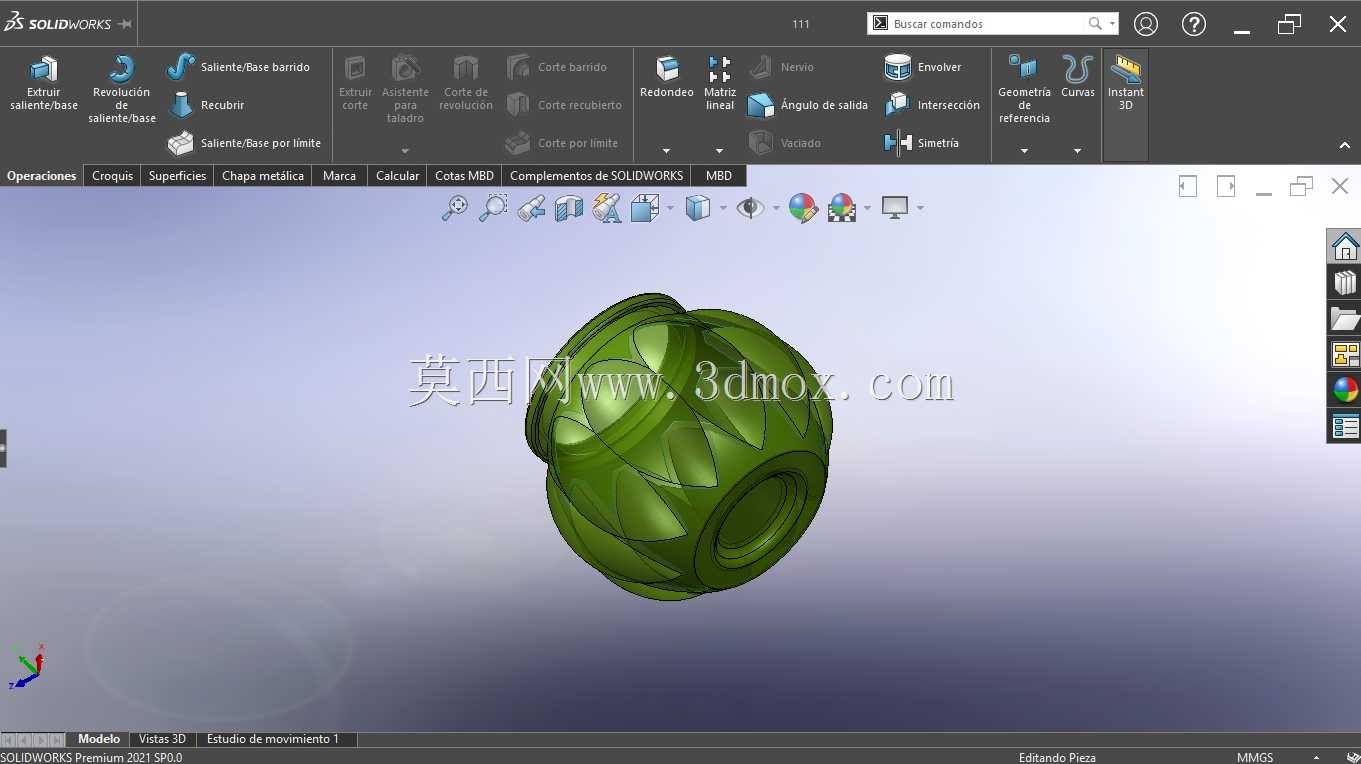Viewport: 1361px width, 764px height.
Task: Activate Zoom to Area magnifier
Action: pos(493,208)
